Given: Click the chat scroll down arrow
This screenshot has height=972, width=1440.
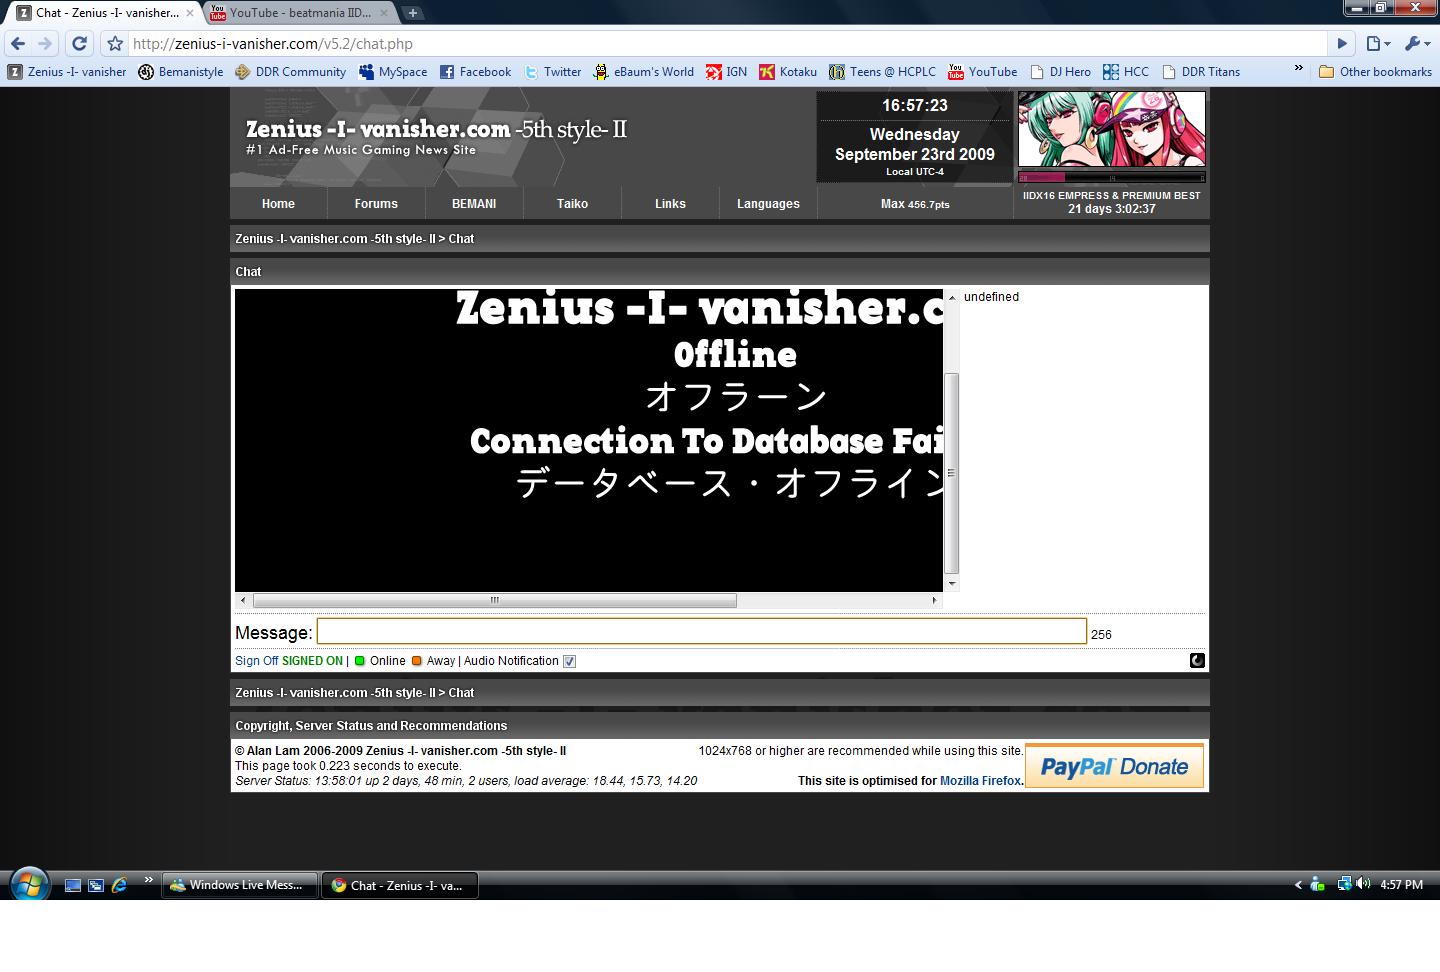Looking at the screenshot, I should pos(952,584).
